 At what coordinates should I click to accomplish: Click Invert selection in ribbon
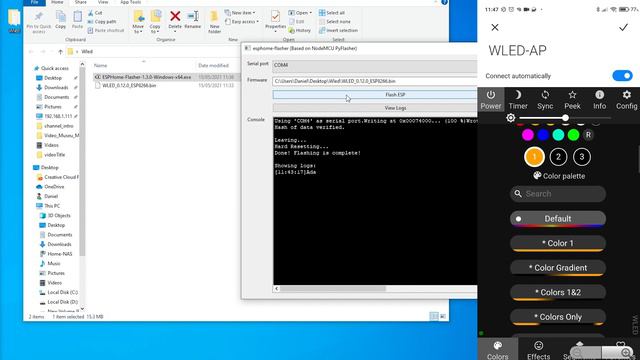(x=338, y=31)
